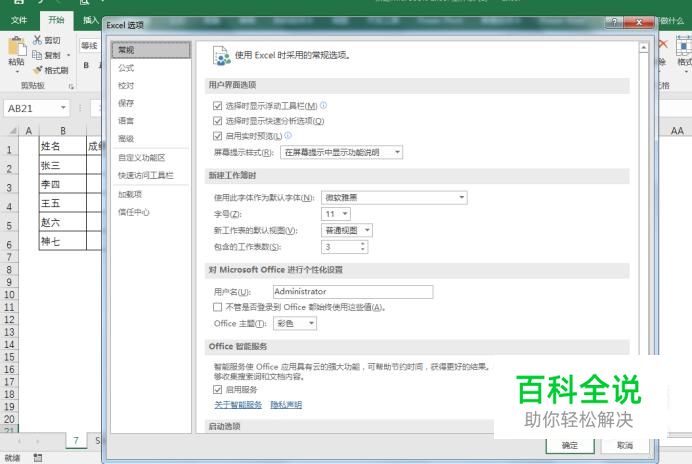Image resolution: width=692 pixels, height=464 pixels.
Task: Expand the Paste options arrow below Paste
Action: (x=17, y=72)
